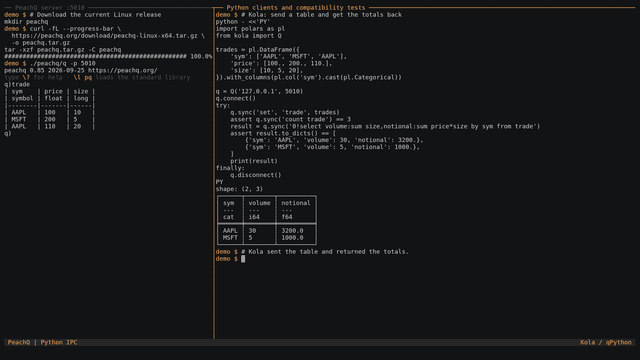Click the 'volume' header in polars output table
The width and height of the screenshot is (640, 360).
point(259,203)
